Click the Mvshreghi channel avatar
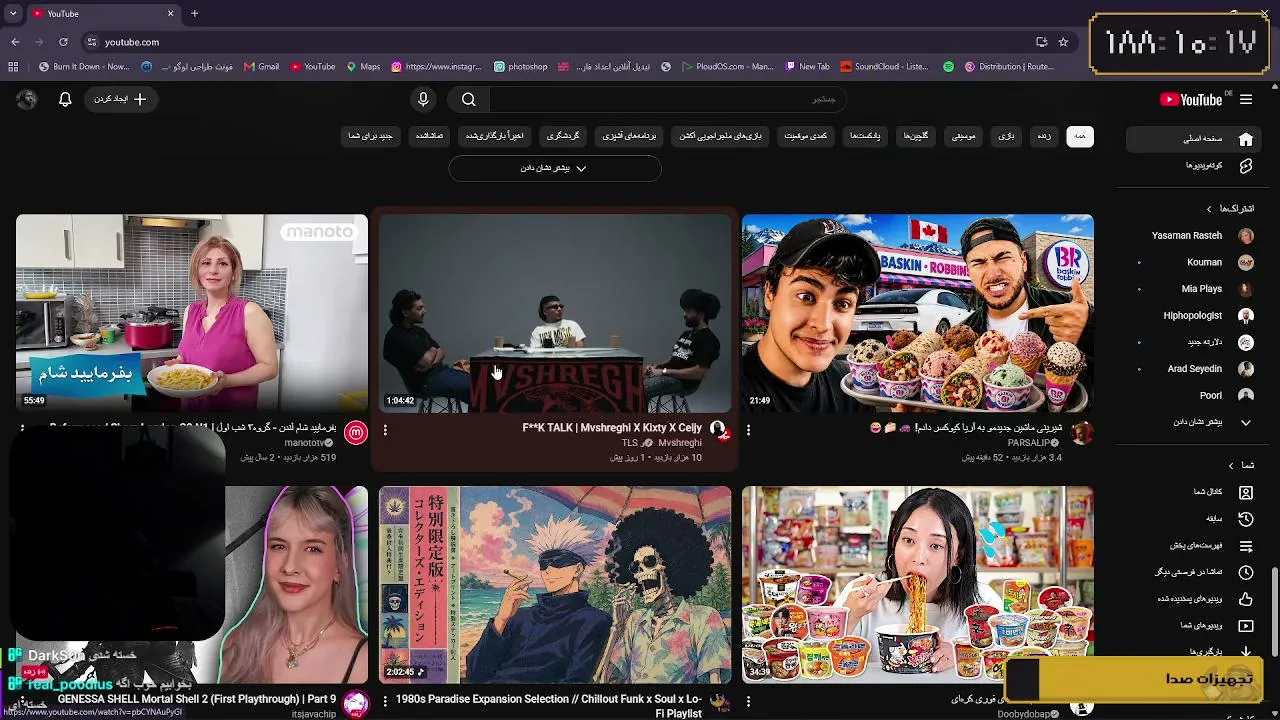 (x=718, y=430)
